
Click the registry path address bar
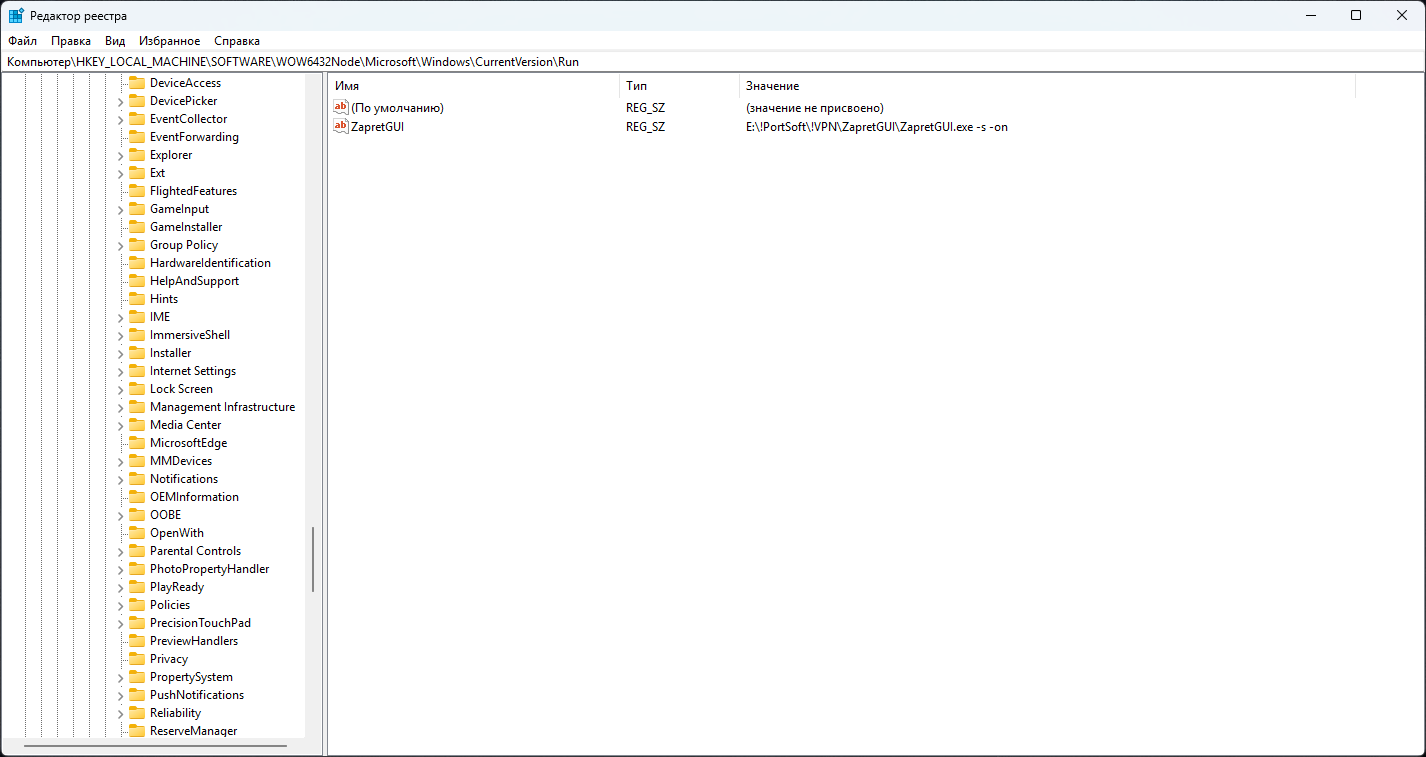700,62
